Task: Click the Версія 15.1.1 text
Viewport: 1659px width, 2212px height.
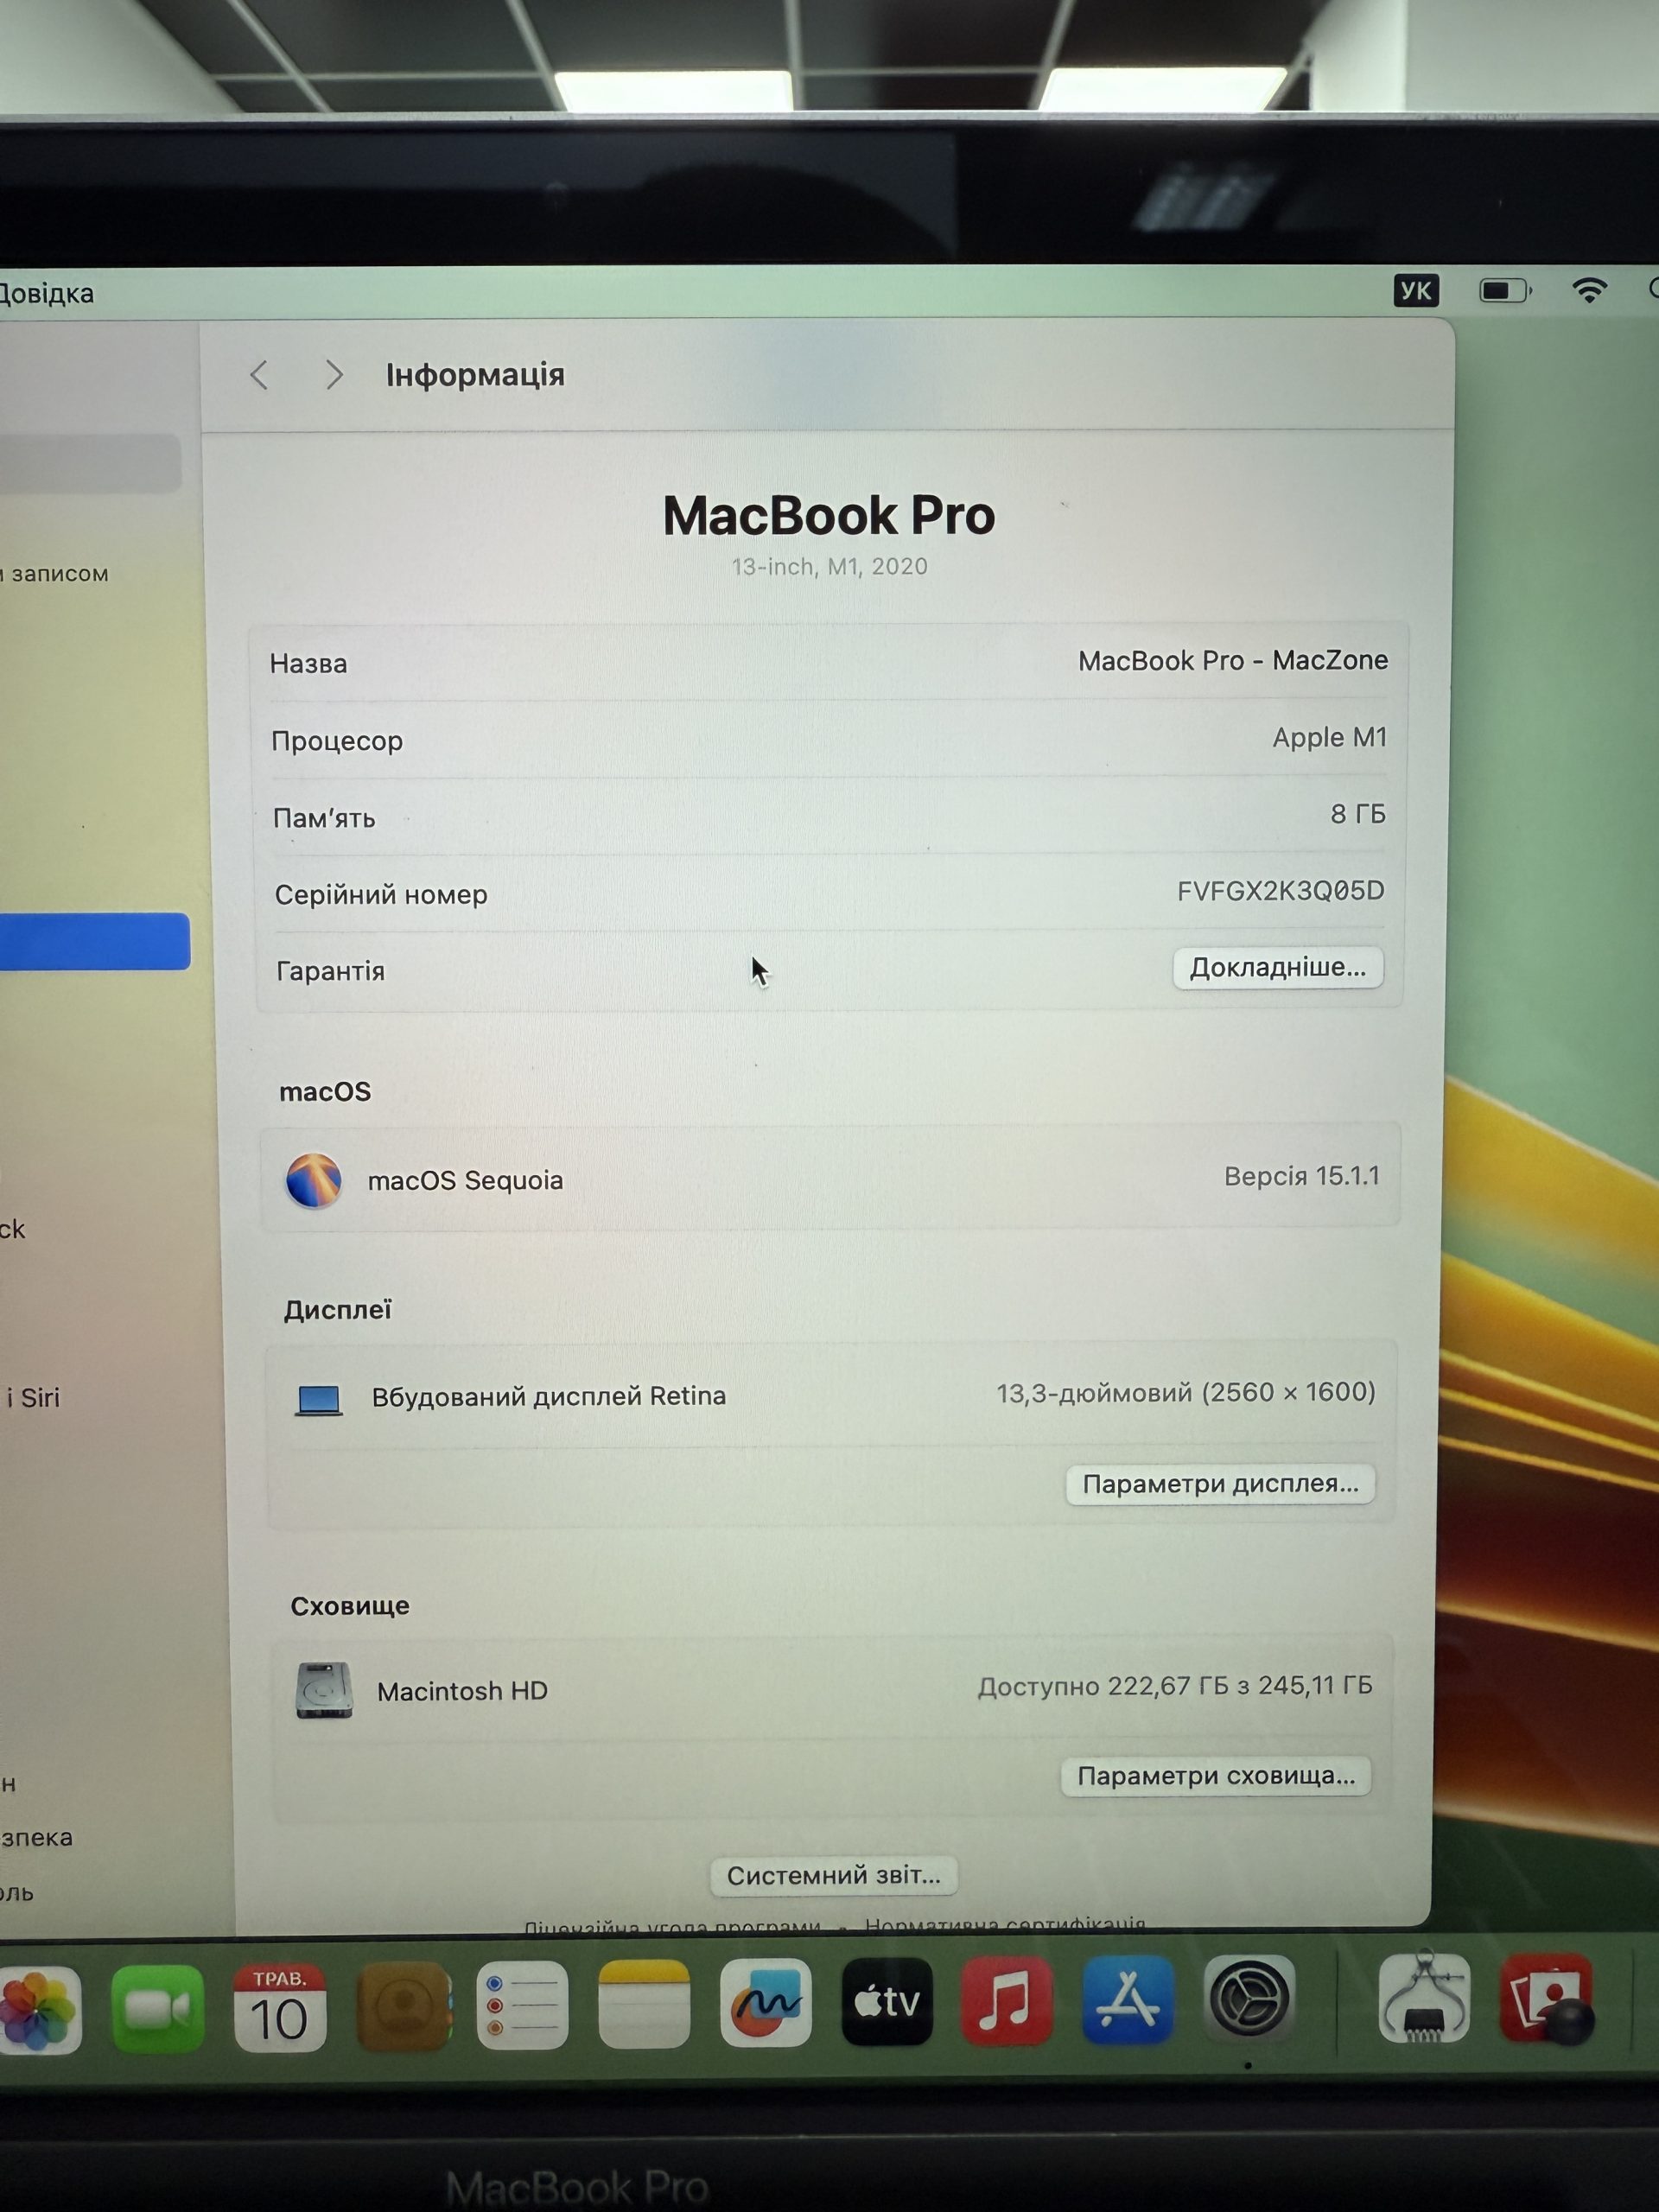Action: [1301, 1176]
